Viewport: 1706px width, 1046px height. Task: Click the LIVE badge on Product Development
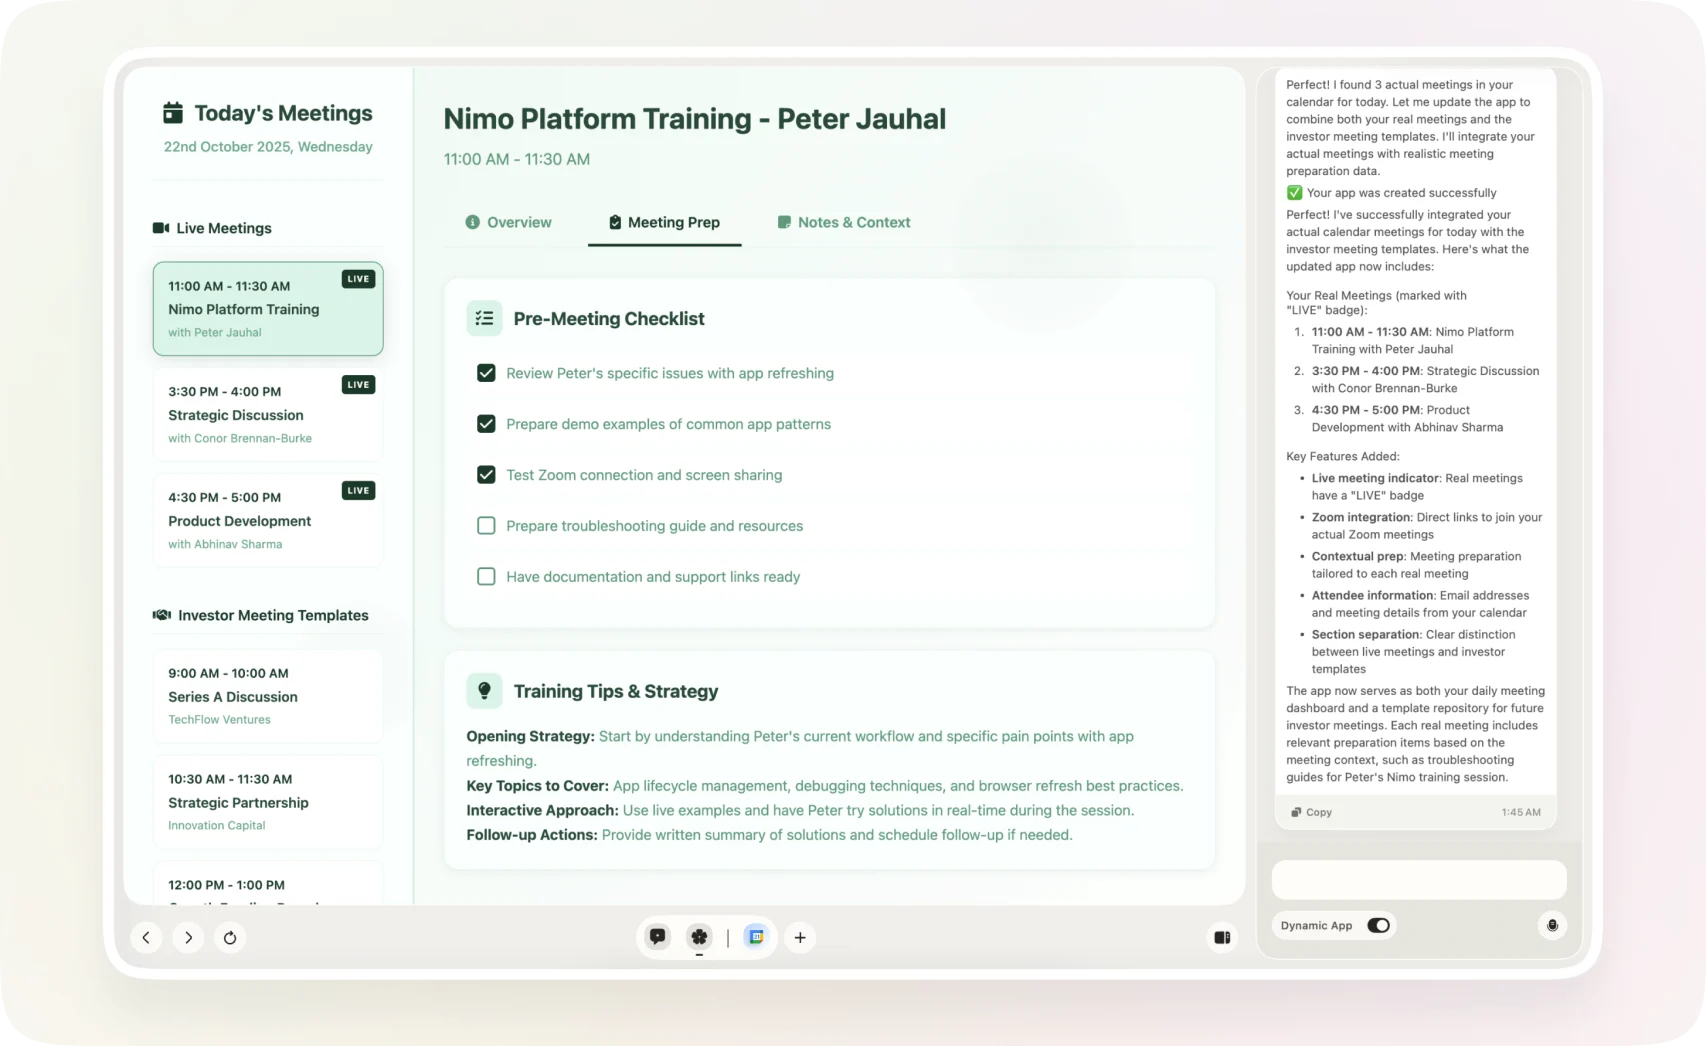tap(358, 491)
